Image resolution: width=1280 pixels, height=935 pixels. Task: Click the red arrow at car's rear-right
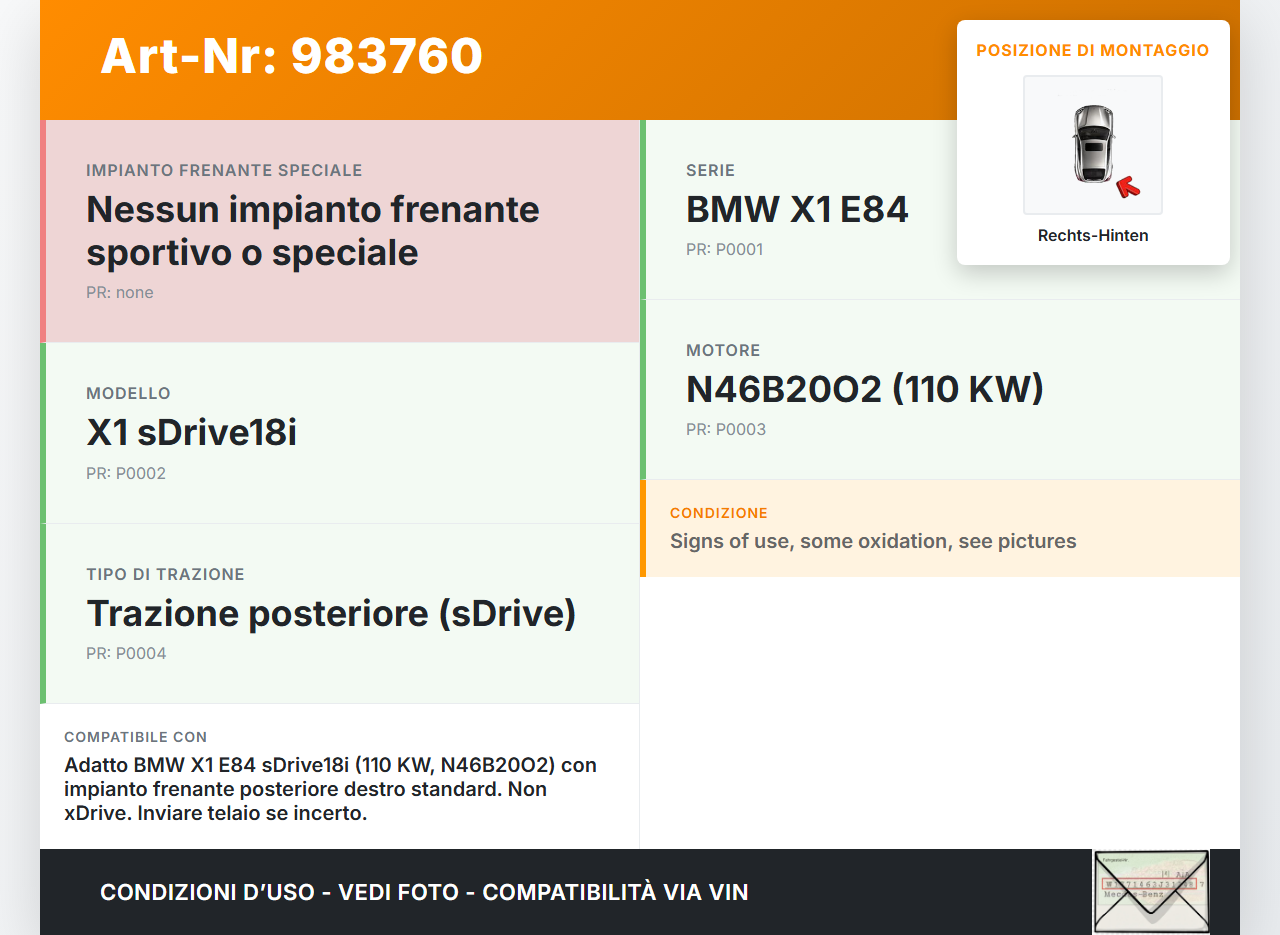[x=1128, y=186]
